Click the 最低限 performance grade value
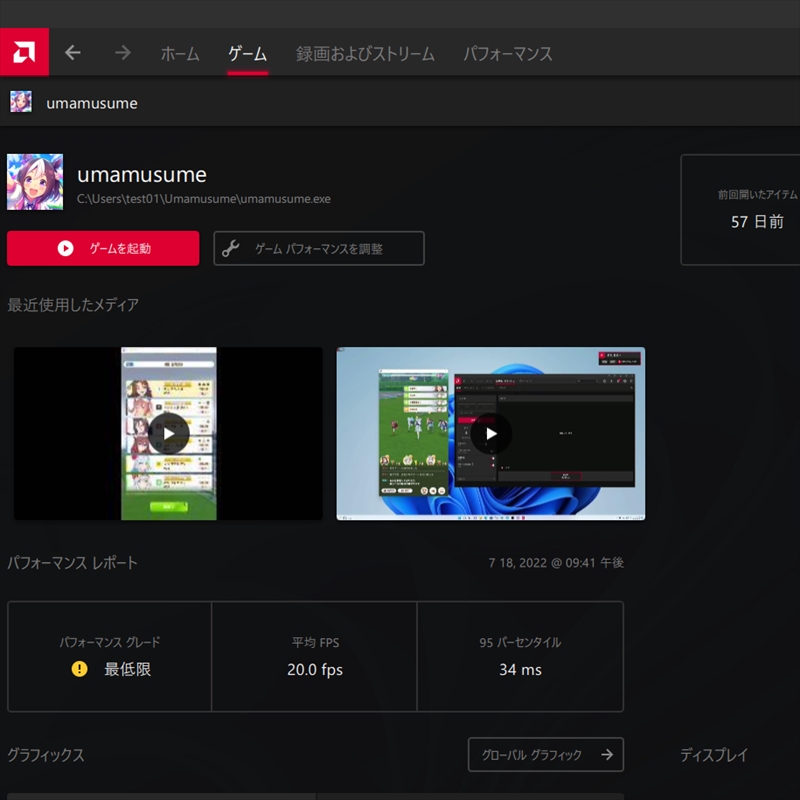 click(128, 669)
